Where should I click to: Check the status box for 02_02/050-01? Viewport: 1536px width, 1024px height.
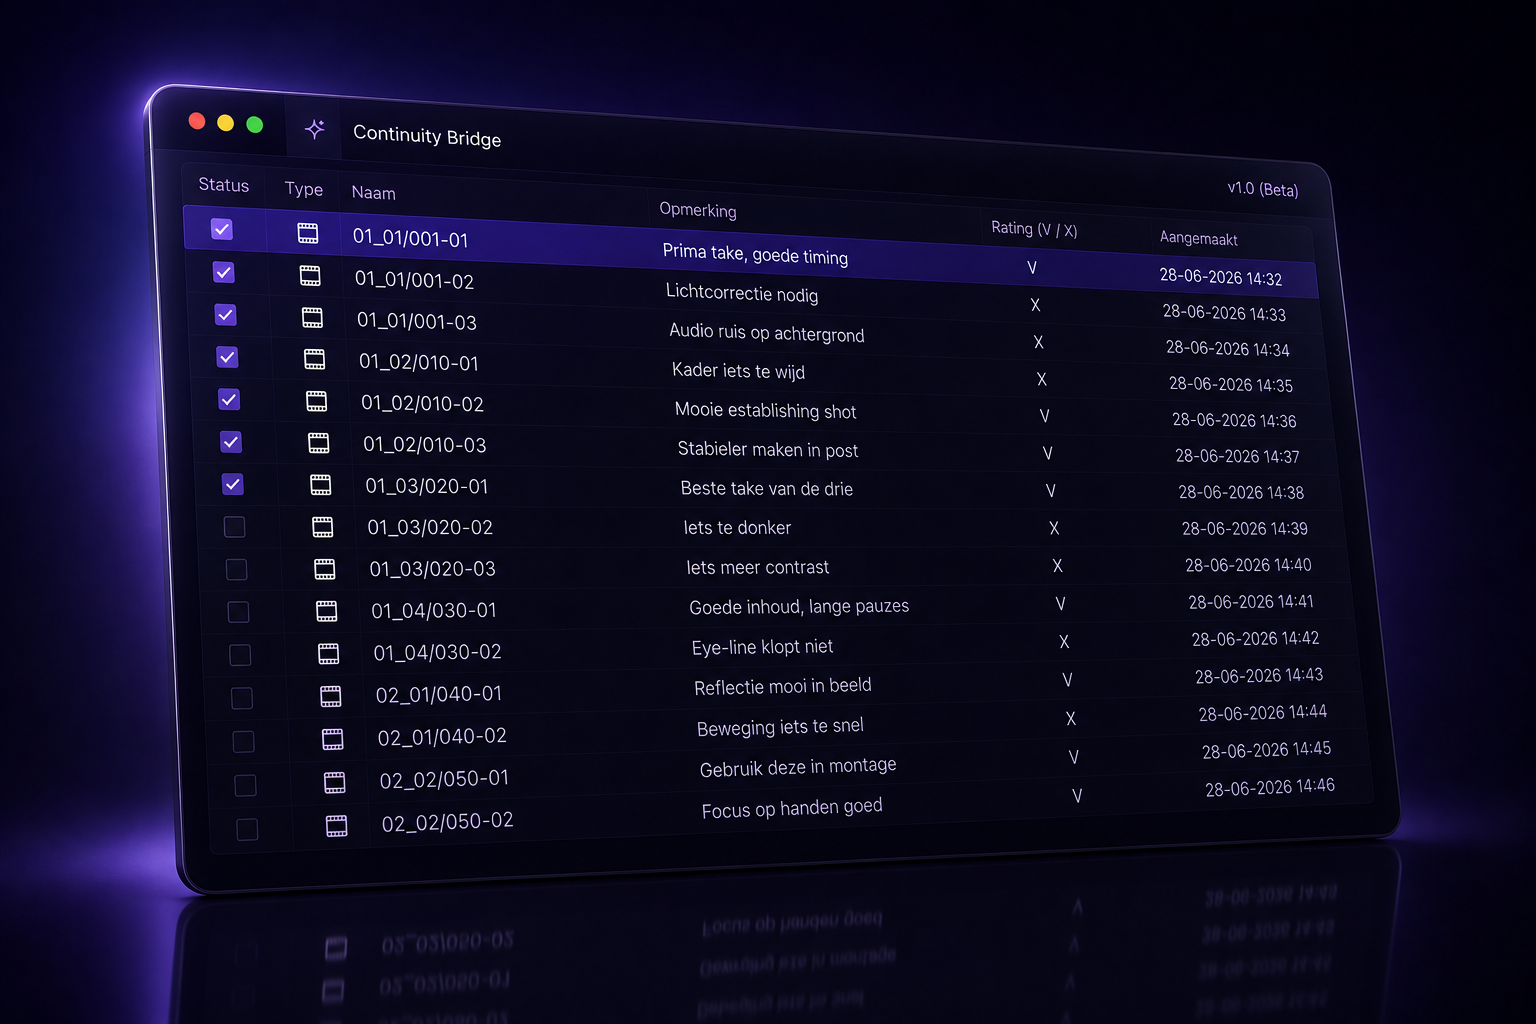pyautogui.click(x=245, y=785)
